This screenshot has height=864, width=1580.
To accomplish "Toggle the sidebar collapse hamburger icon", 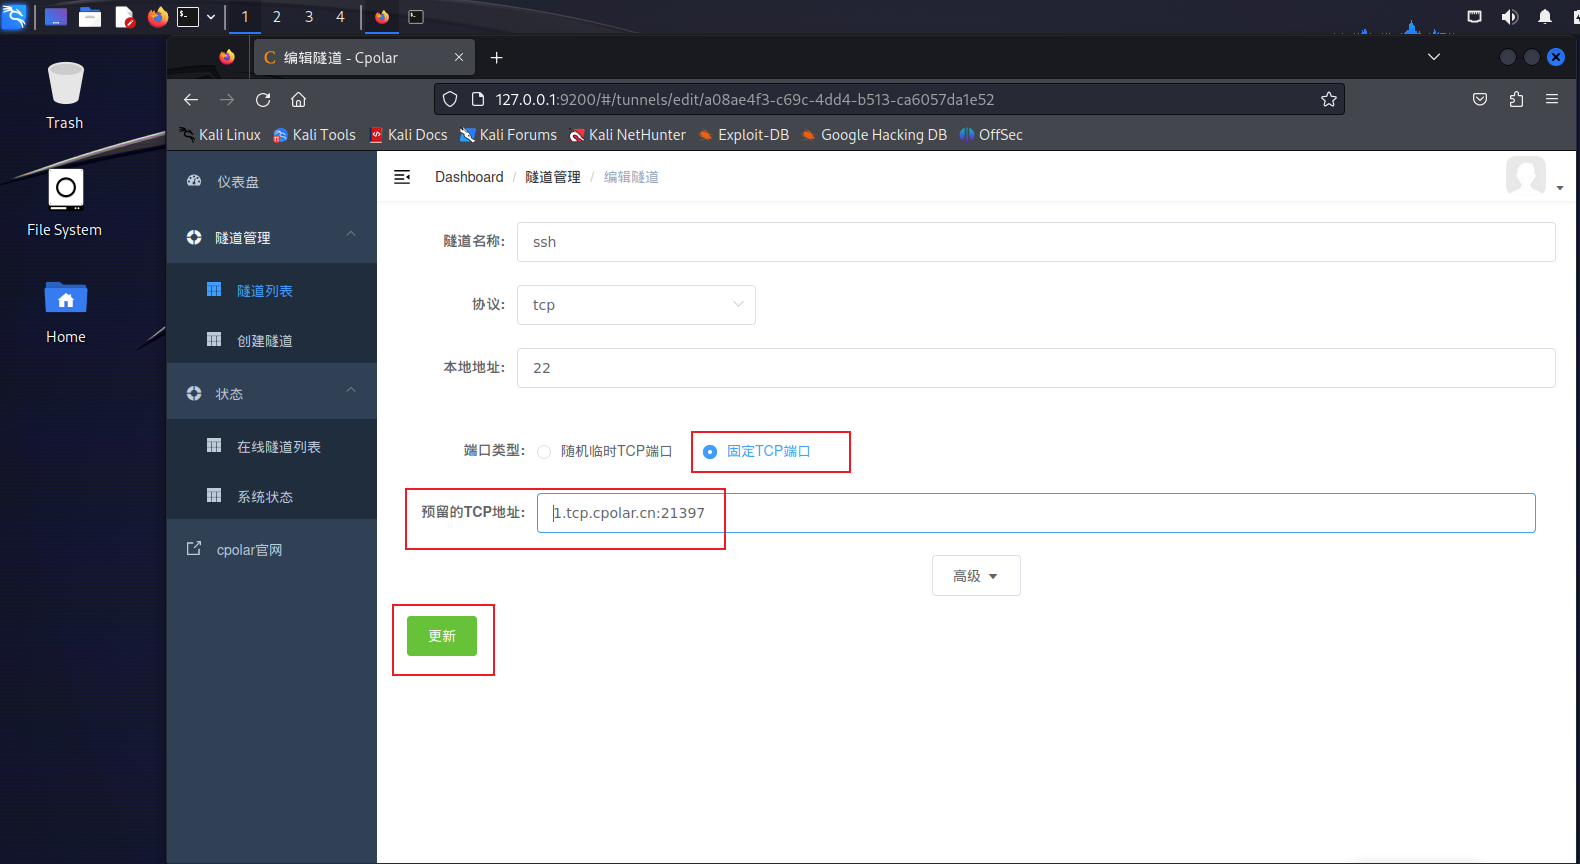I will pos(402,177).
